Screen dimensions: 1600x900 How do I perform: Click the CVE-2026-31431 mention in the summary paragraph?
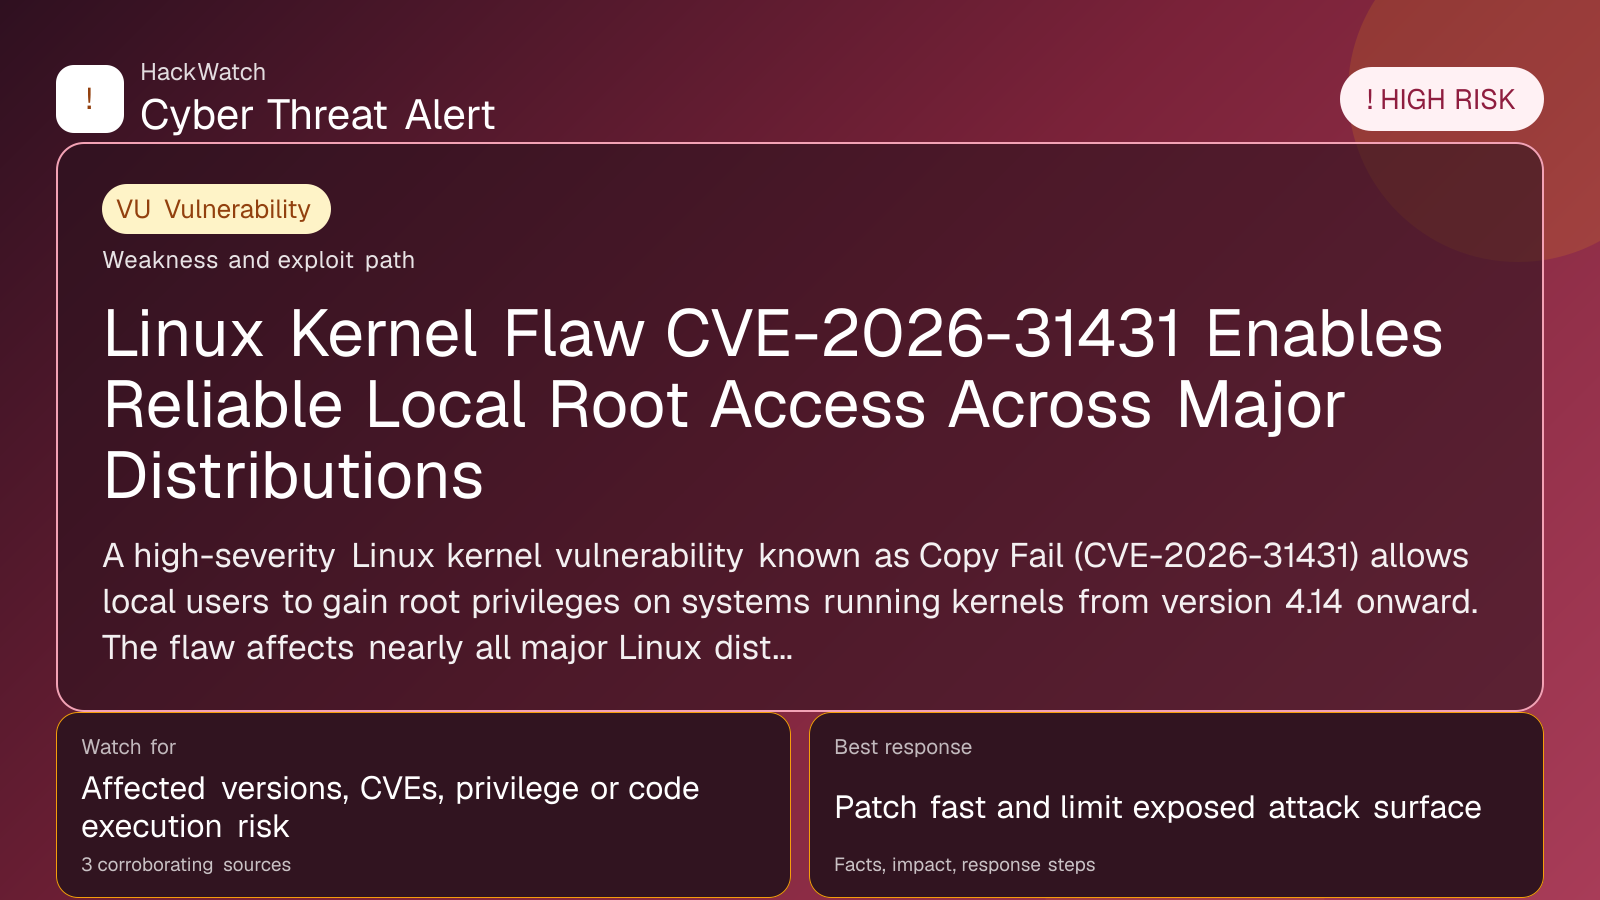click(x=1216, y=556)
